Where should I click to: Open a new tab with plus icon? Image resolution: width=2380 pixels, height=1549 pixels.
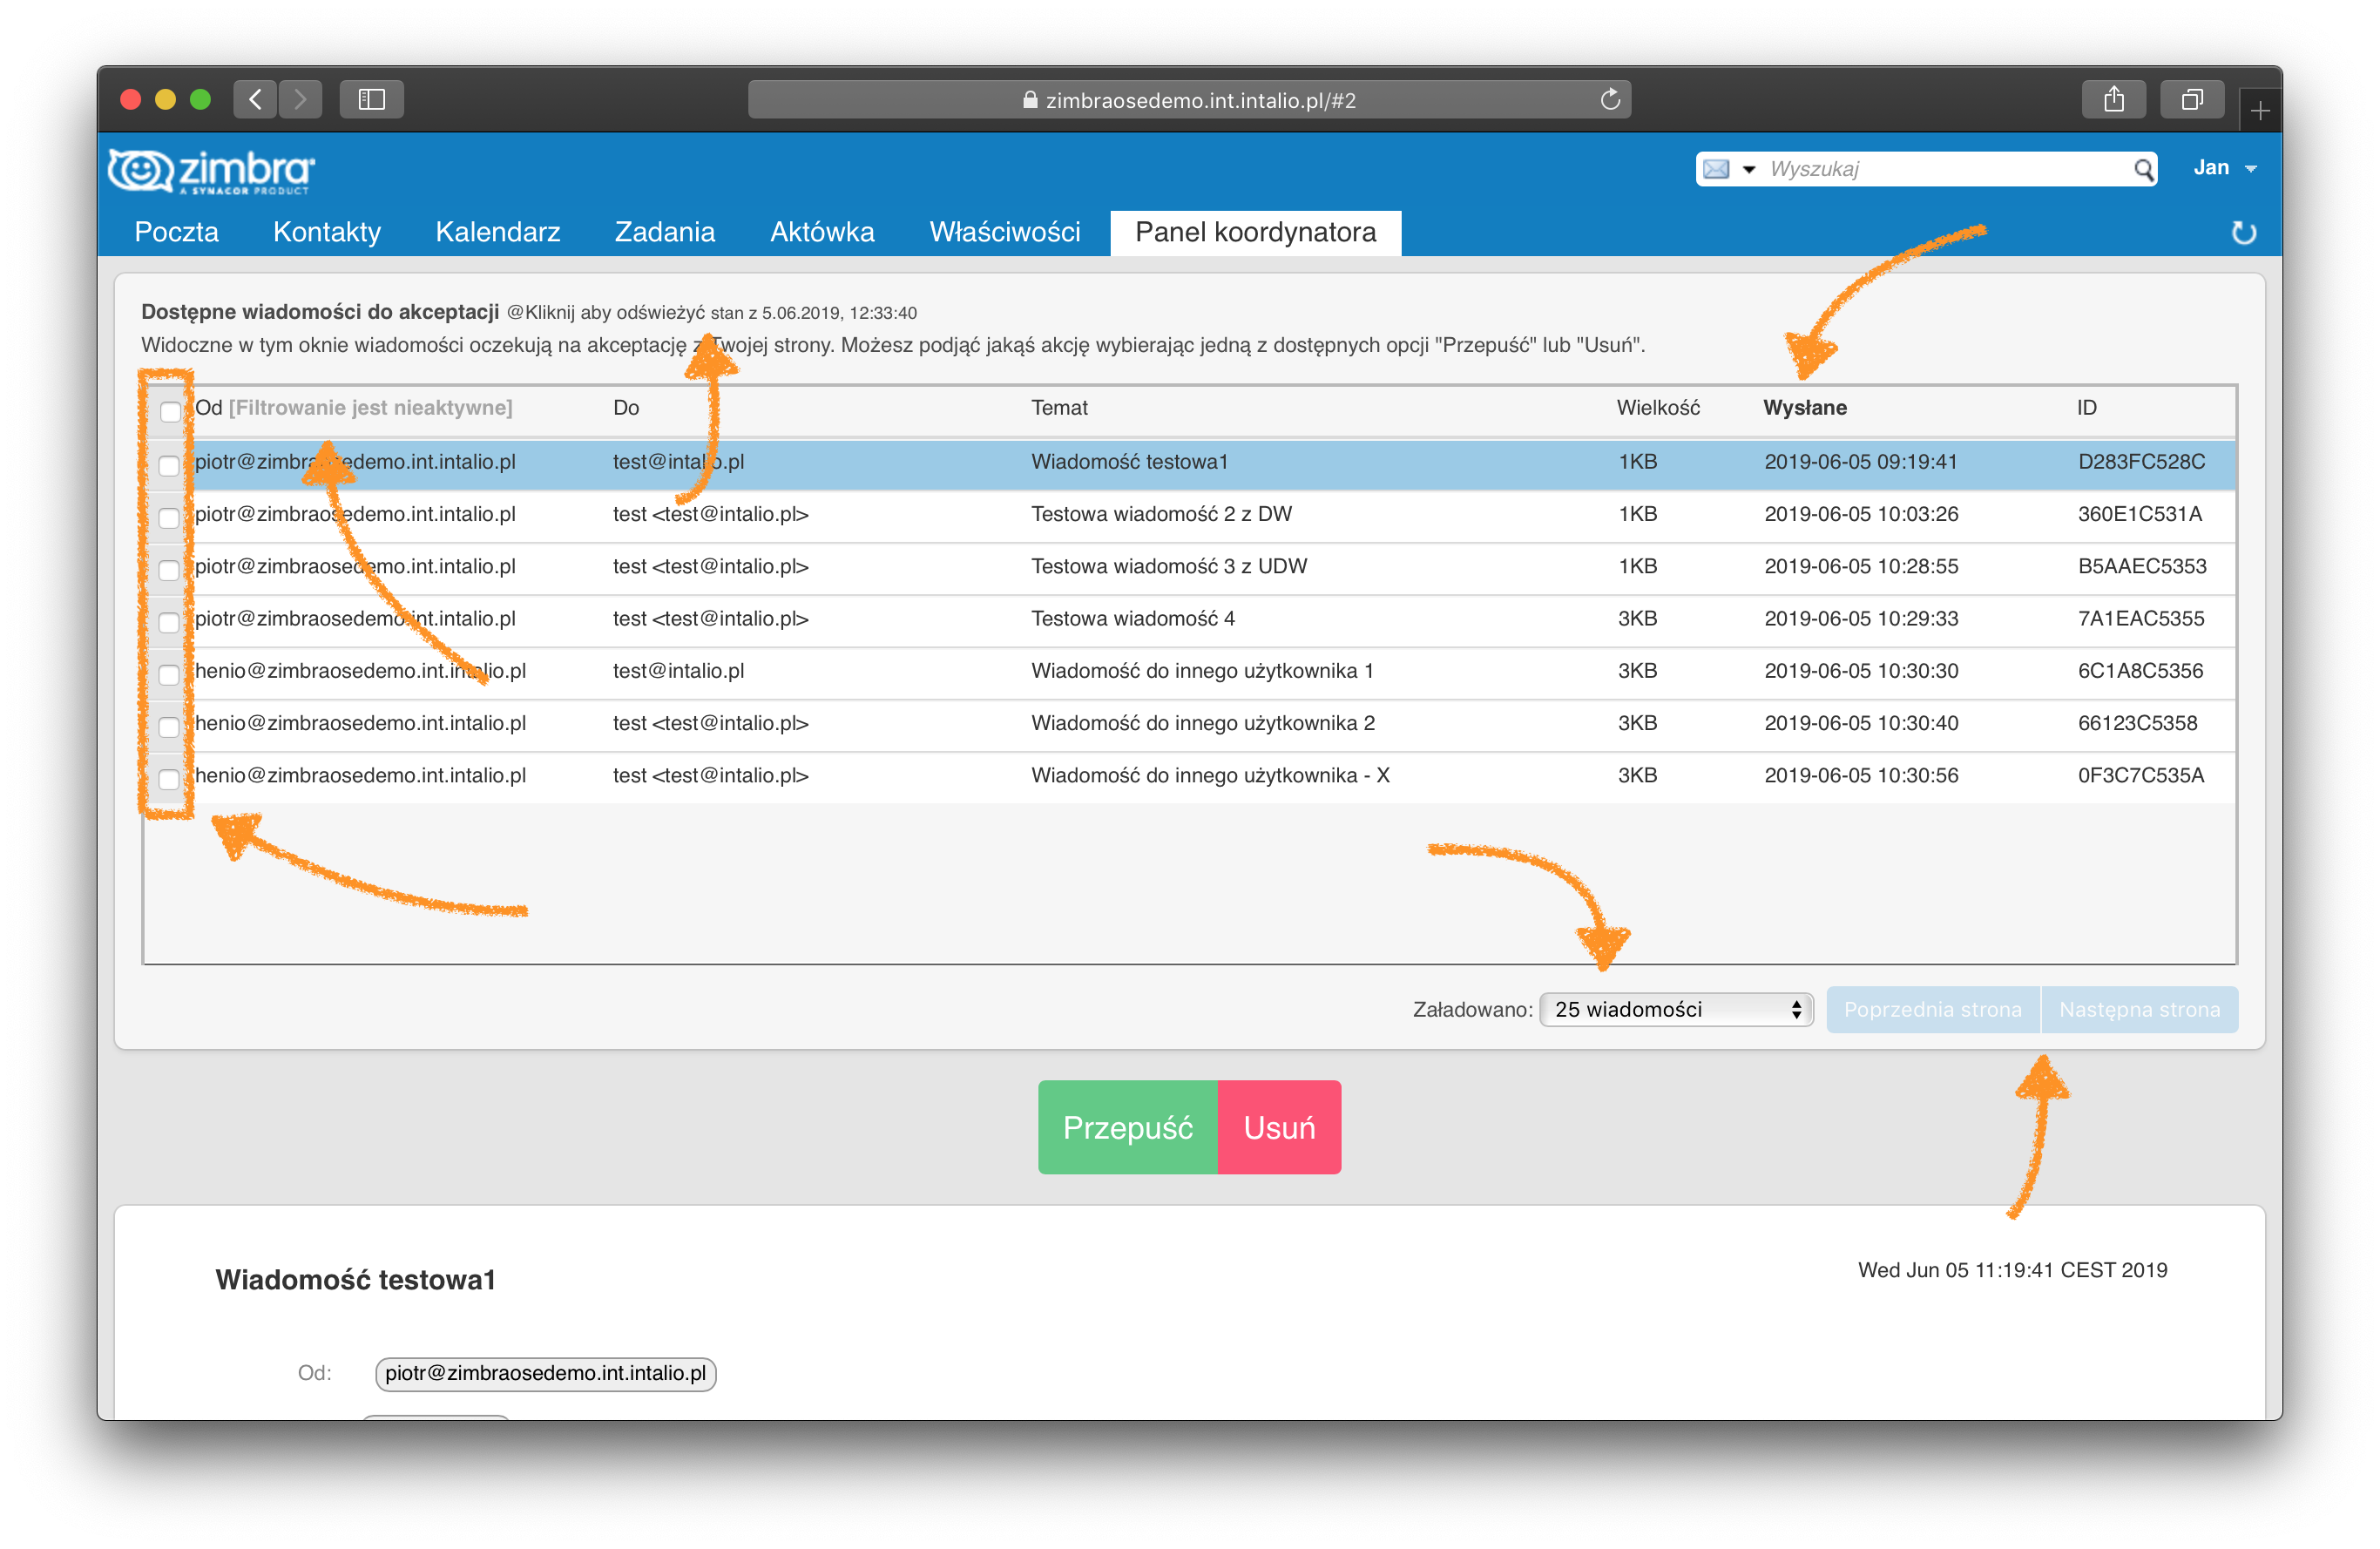2260,110
